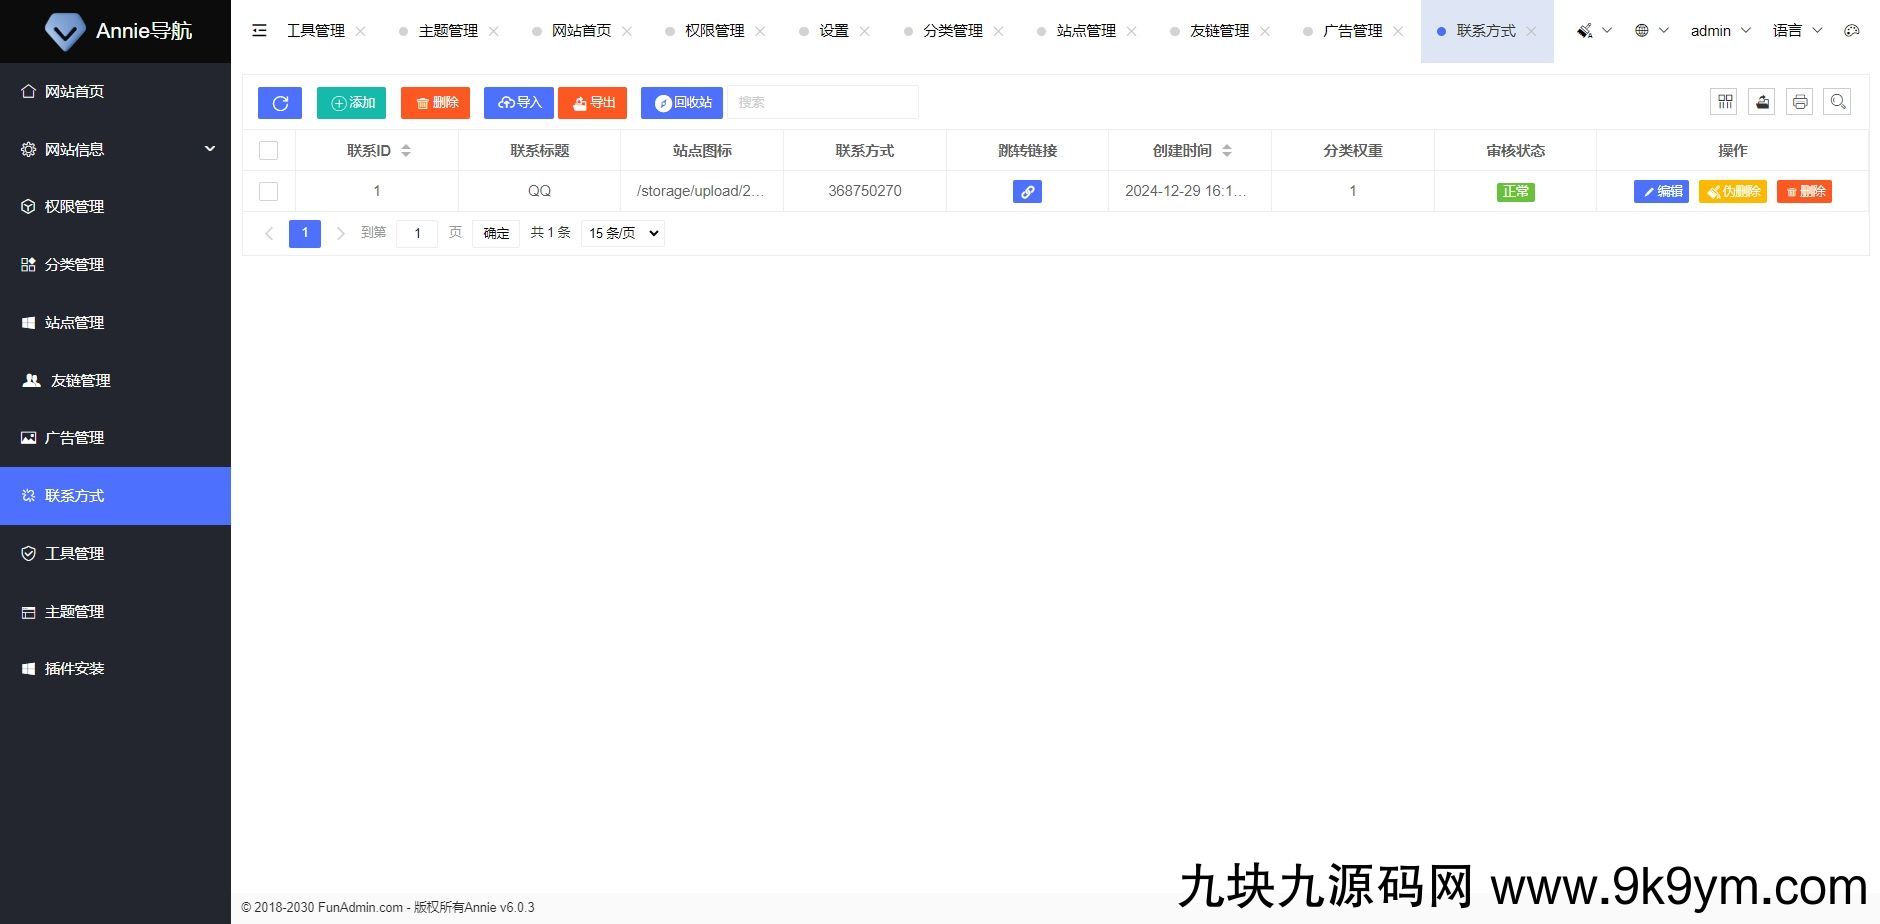Sort by 创建时间 column arrows
The width and height of the screenshot is (1880, 924).
click(x=1227, y=151)
